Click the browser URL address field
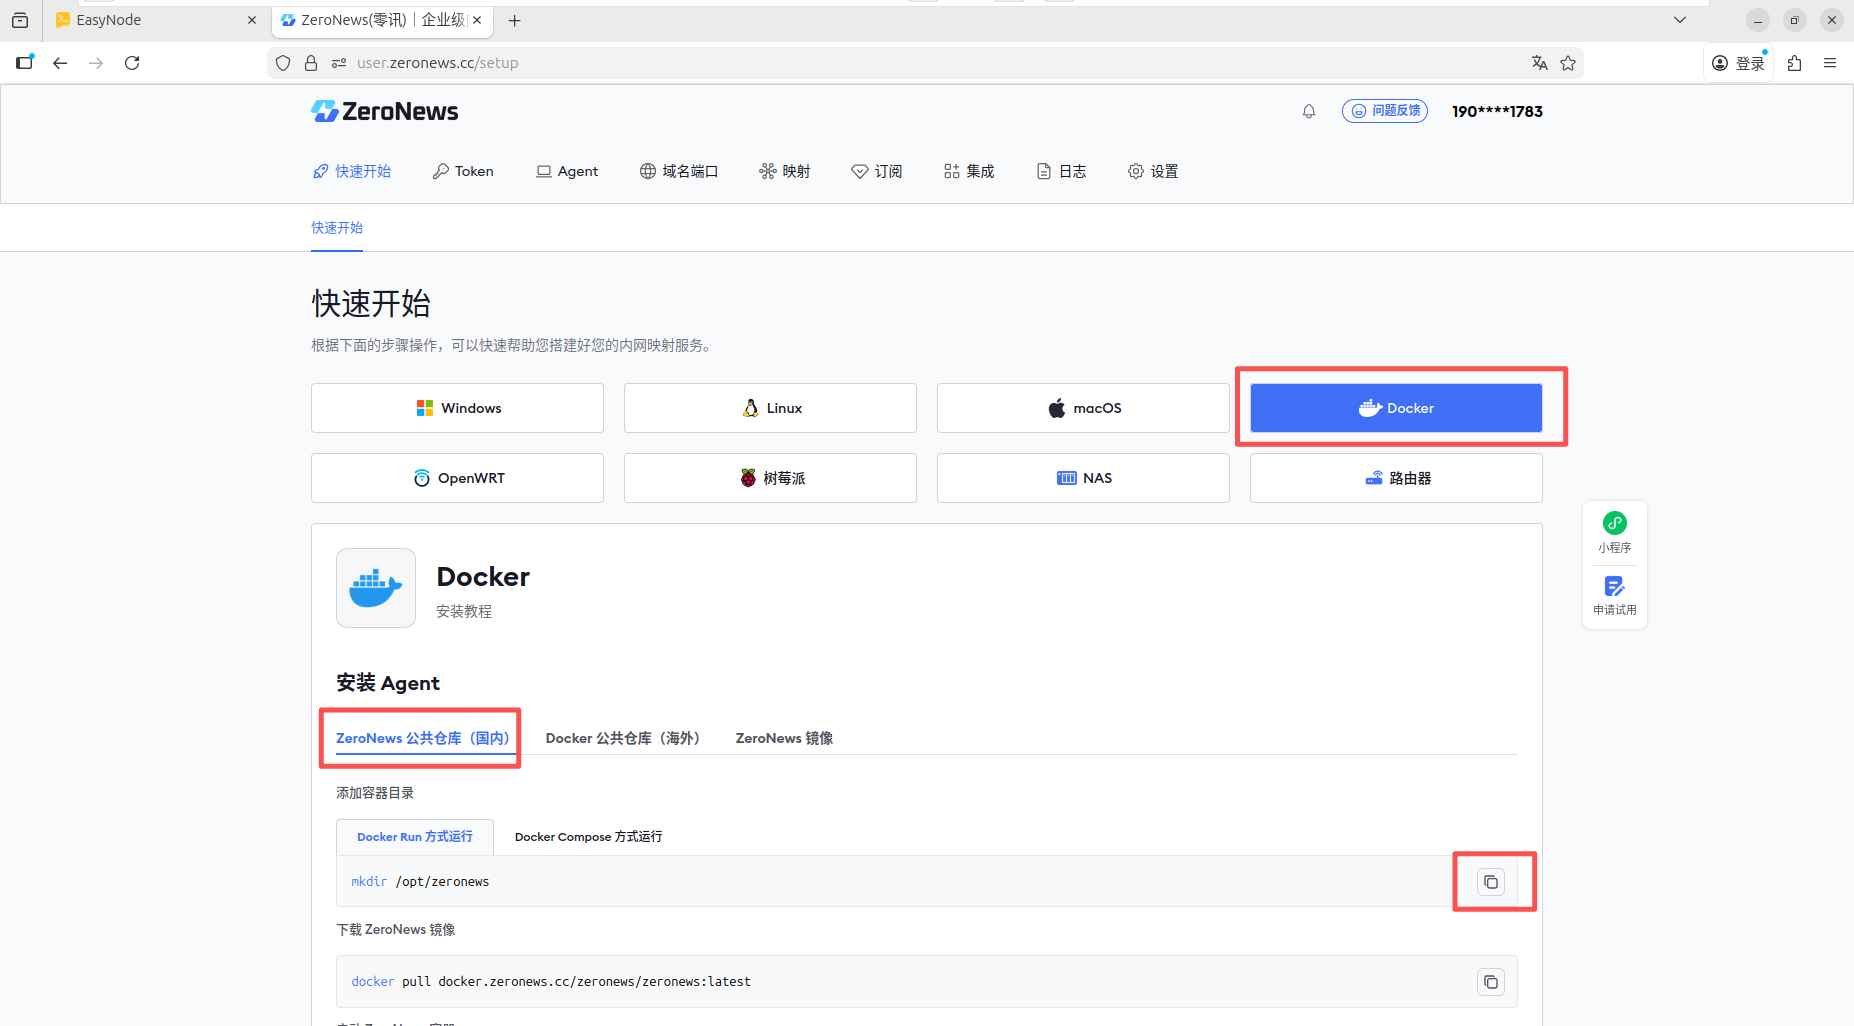Viewport: 1854px width, 1026px height. coord(900,63)
